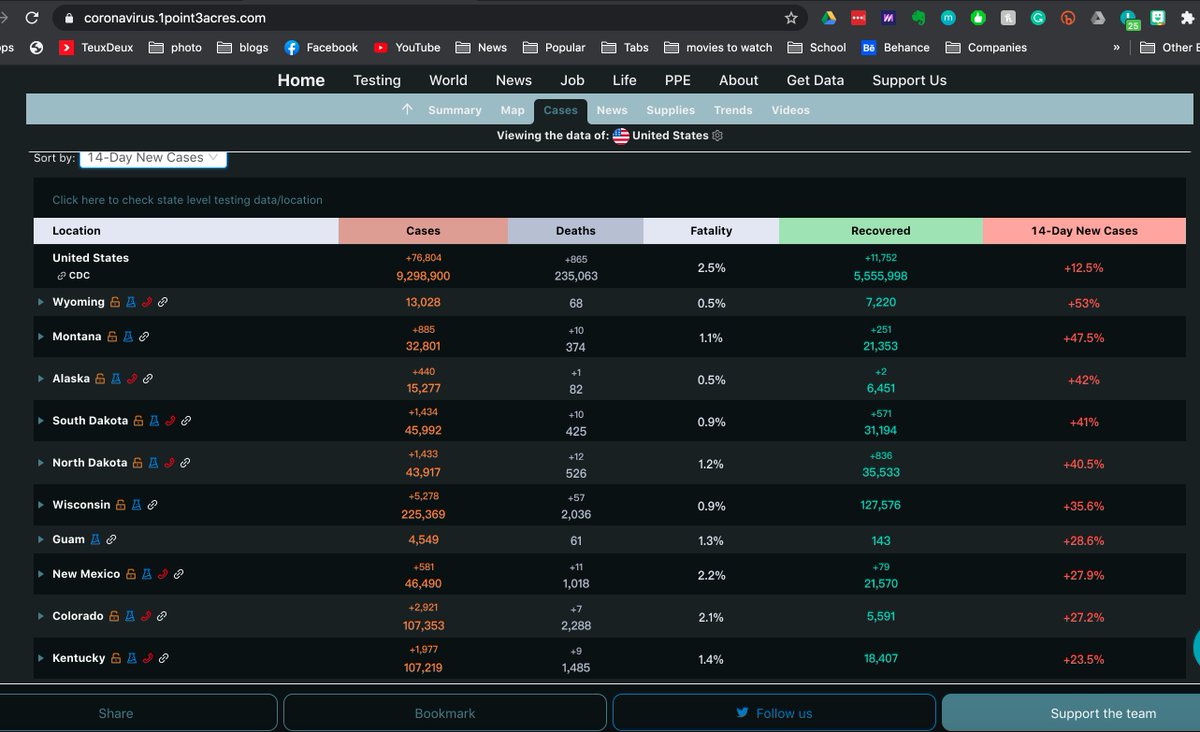Bookmark this page with the star icon

(791, 18)
